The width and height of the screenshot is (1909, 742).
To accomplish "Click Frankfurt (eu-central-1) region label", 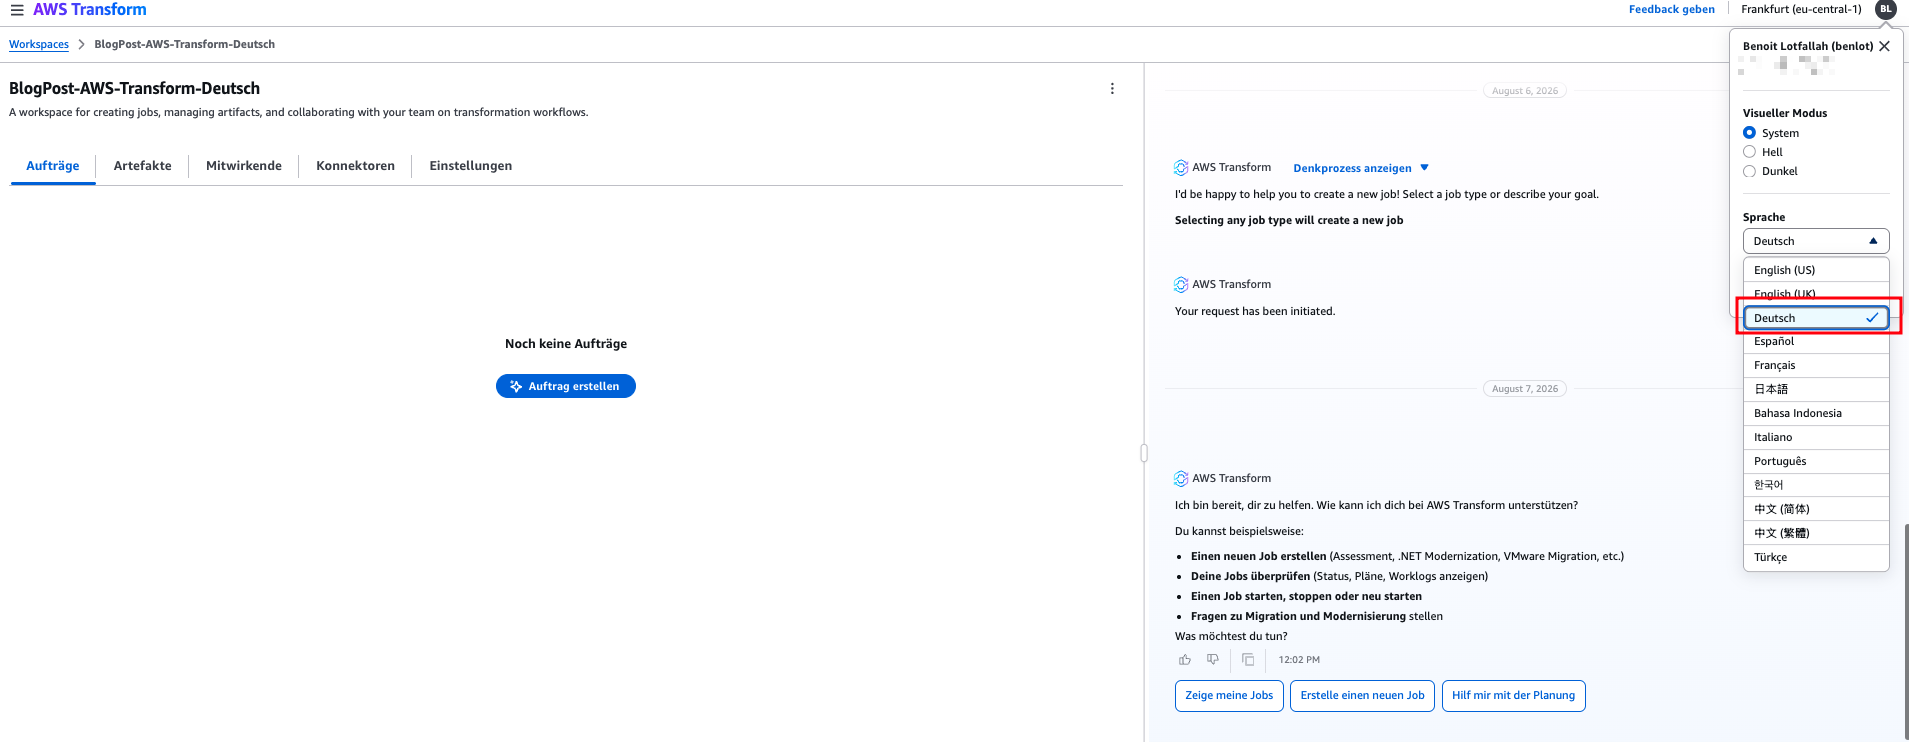I will tap(1801, 9).
